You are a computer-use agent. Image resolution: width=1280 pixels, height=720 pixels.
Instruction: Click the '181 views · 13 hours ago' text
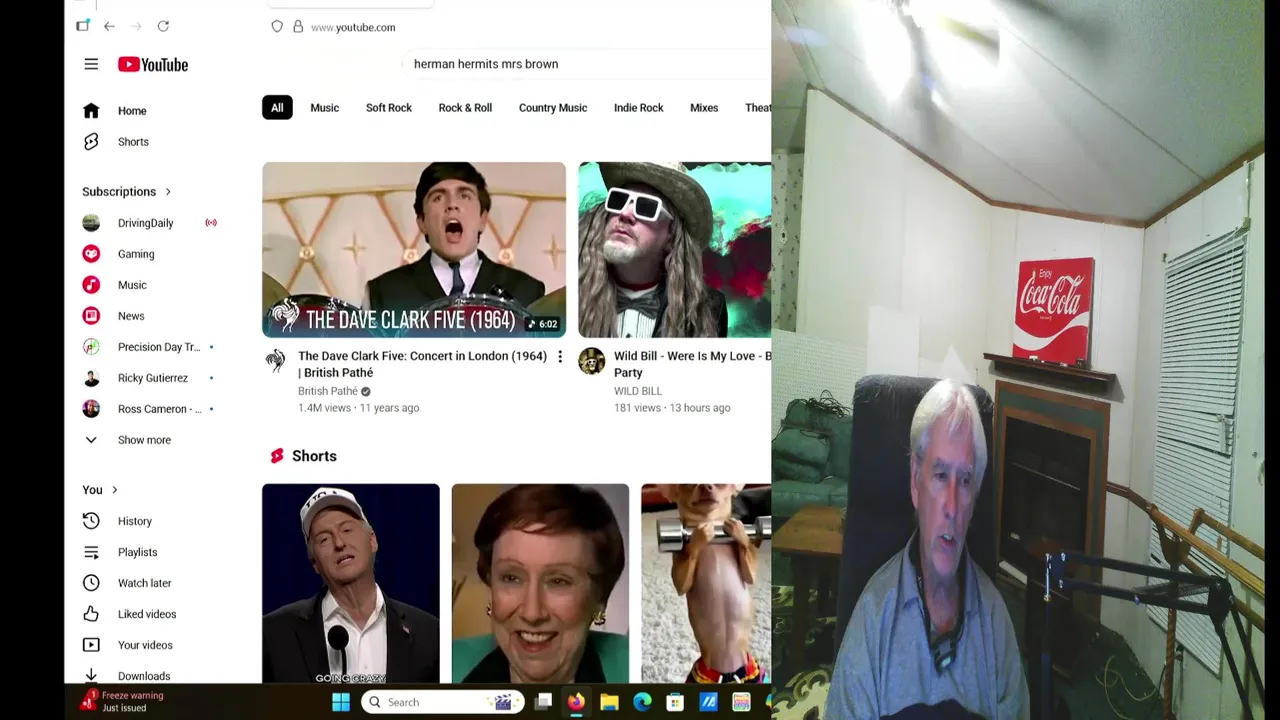672,408
